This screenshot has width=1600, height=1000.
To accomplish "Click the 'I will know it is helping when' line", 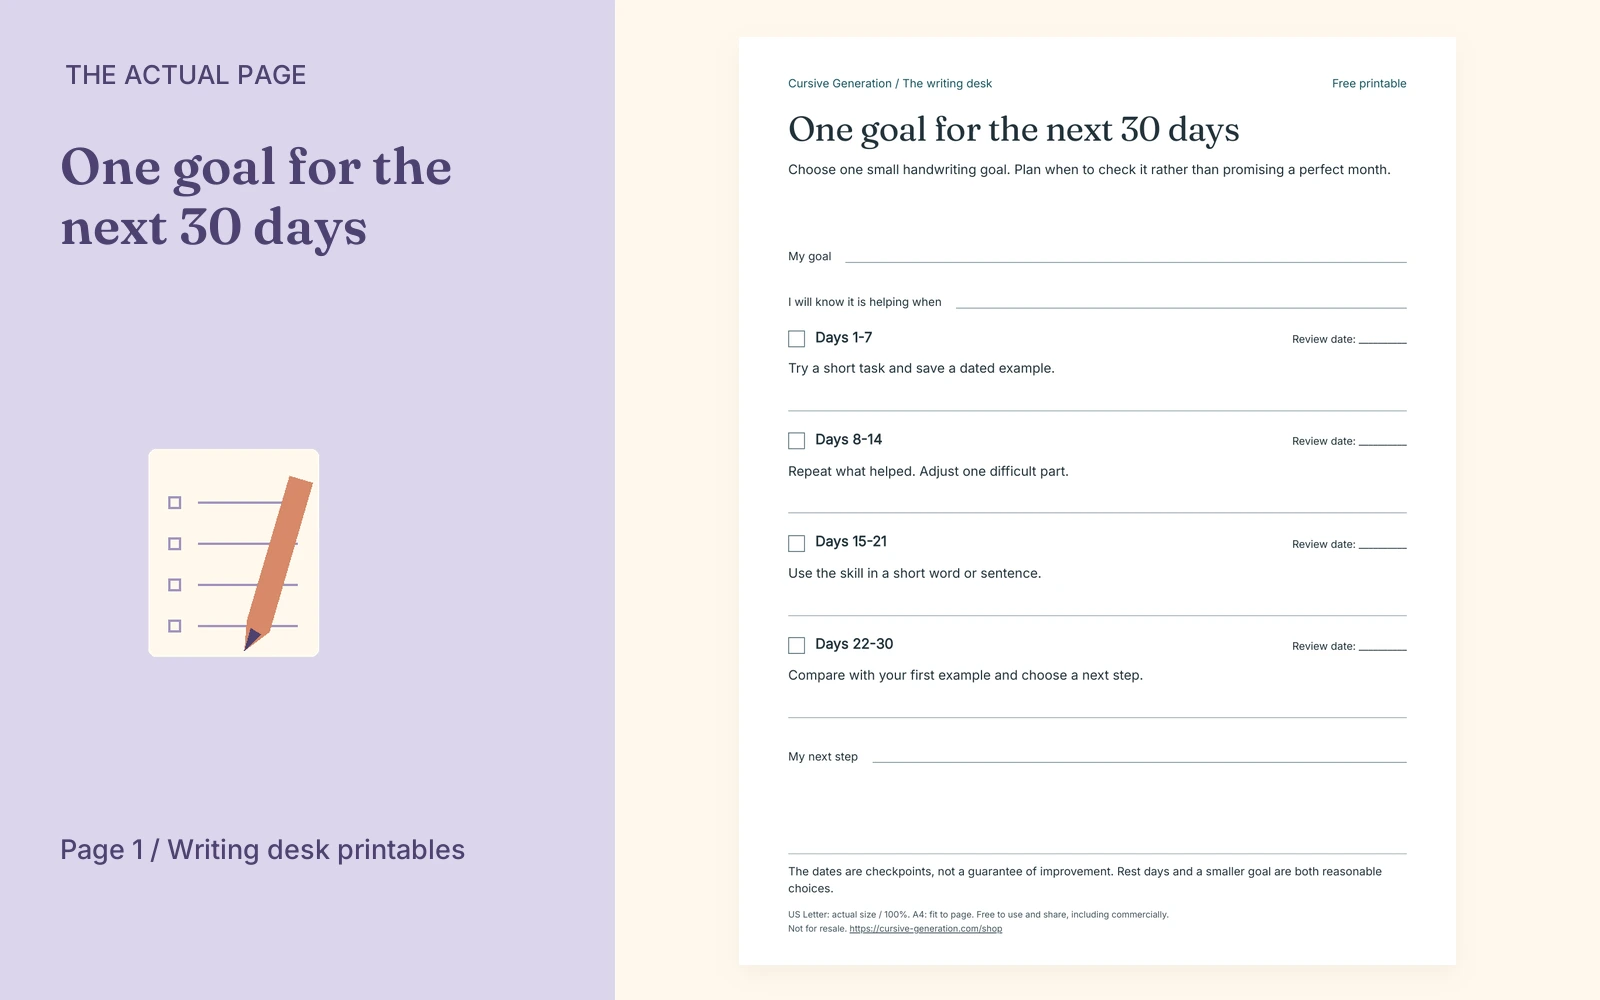I will tap(1181, 303).
